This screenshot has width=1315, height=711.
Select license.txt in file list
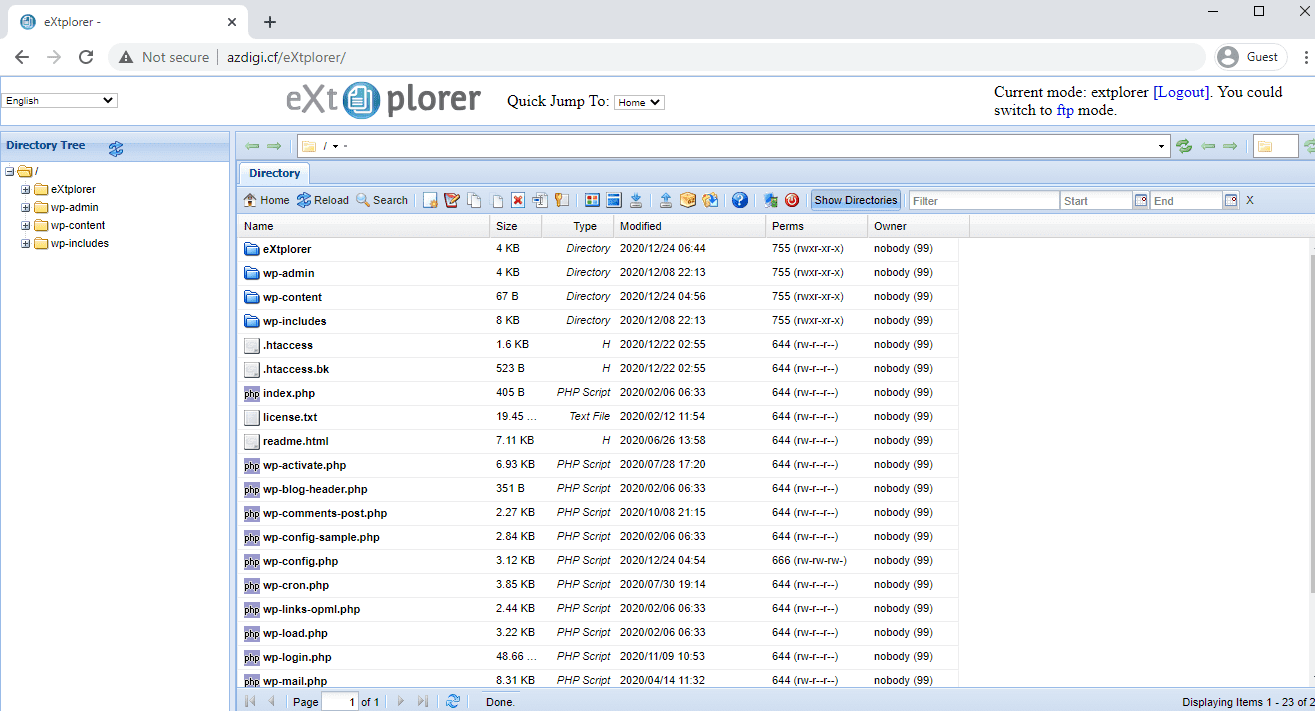[290, 417]
